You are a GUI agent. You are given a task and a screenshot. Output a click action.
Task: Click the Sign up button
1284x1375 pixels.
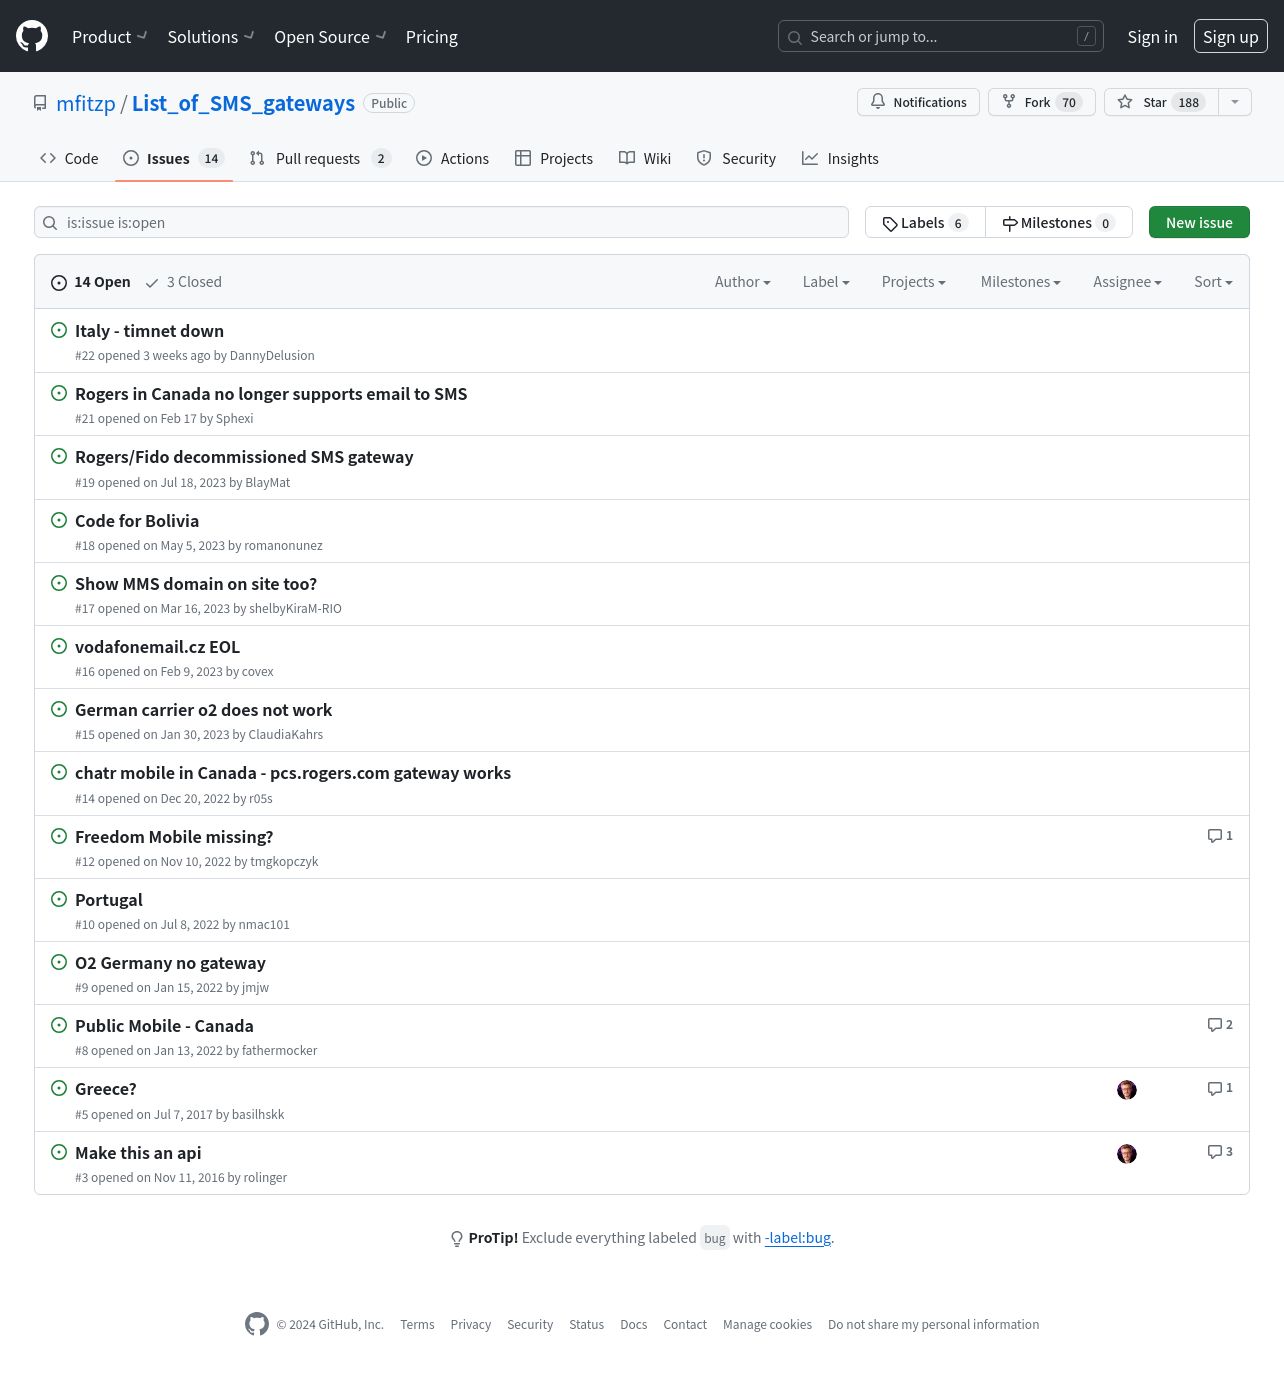click(x=1230, y=36)
